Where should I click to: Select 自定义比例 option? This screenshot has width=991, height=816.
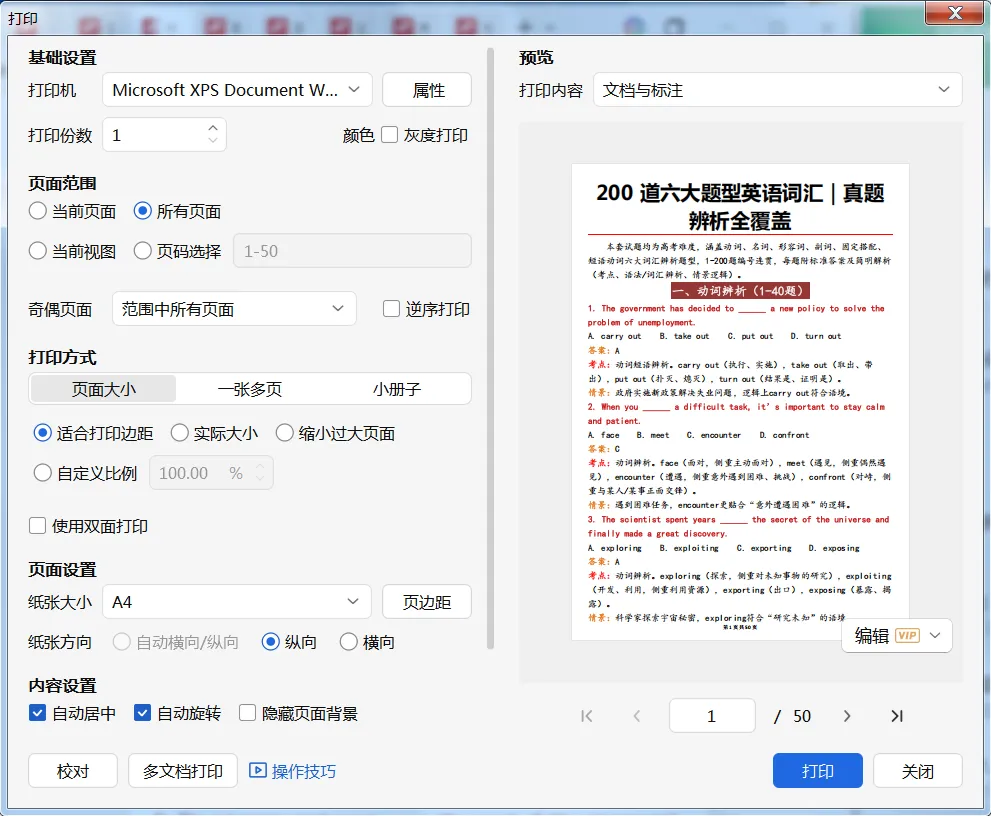[x=42, y=473]
